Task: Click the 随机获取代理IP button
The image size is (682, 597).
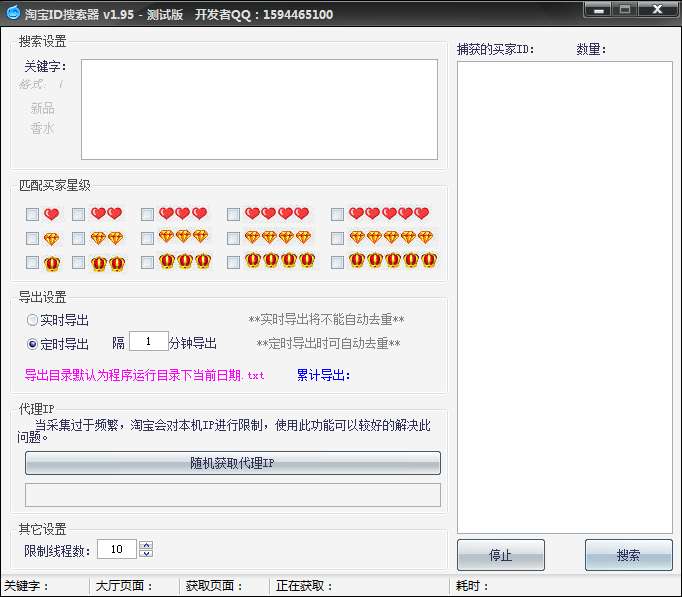Action: 233,463
